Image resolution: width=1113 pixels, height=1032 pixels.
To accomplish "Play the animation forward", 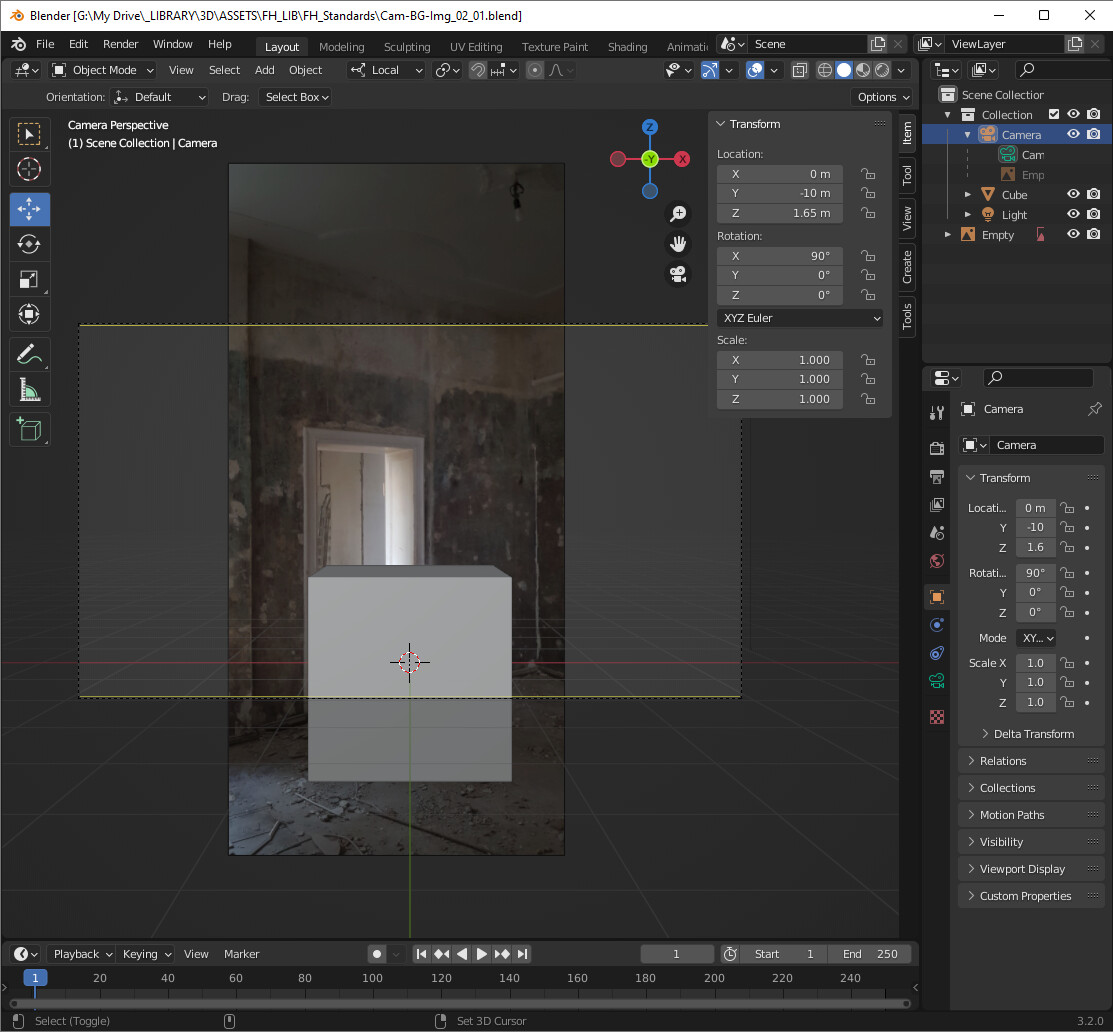I will coord(482,954).
